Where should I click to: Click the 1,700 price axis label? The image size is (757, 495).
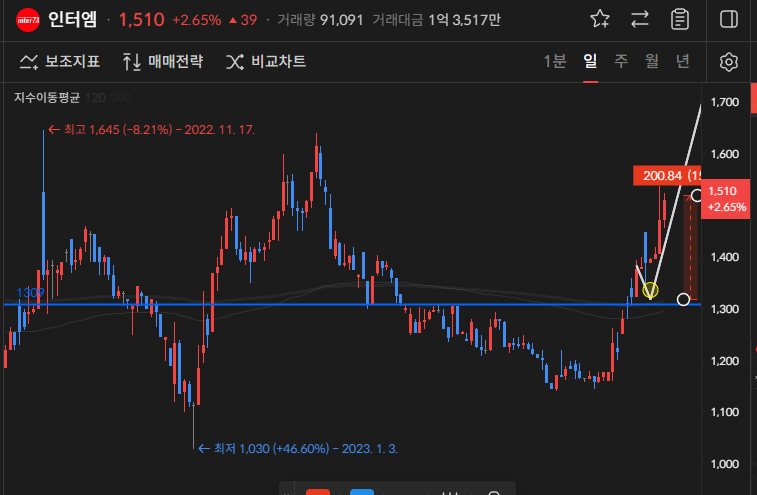(725, 102)
